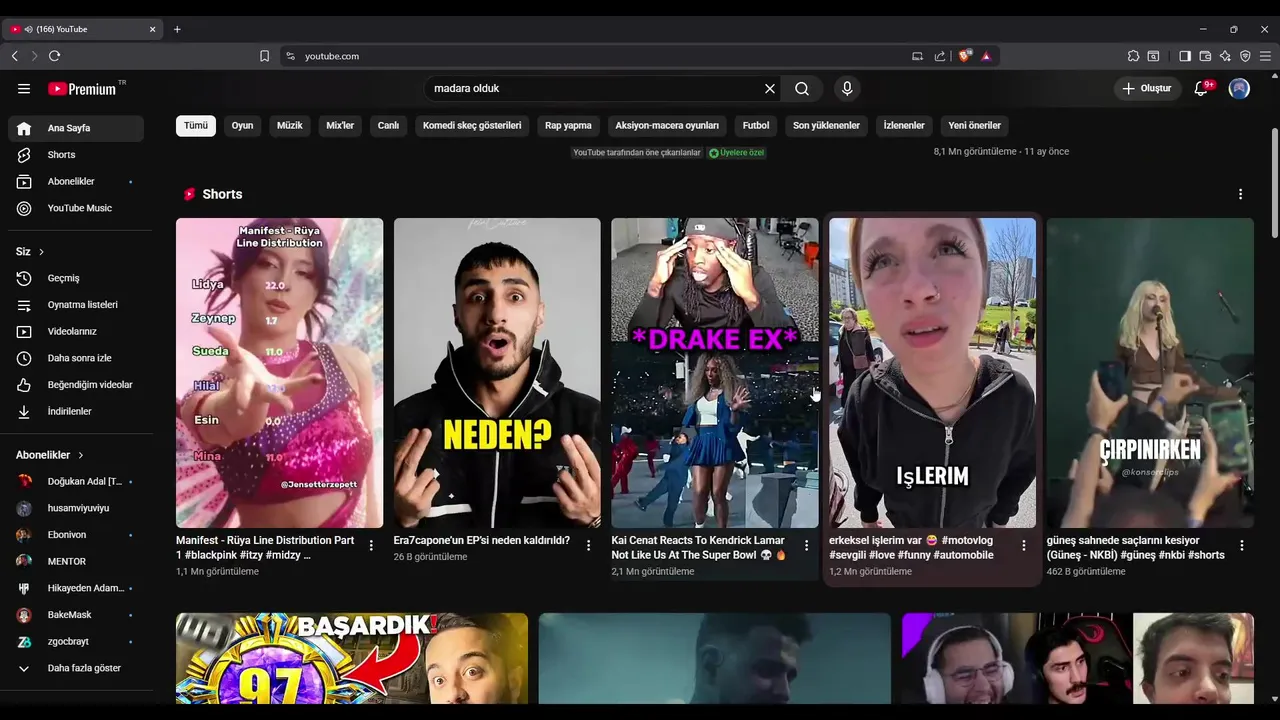Play the DRAKE EX Kai Cenat short
This screenshot has width=1280, height=720.
click(715, 373)
